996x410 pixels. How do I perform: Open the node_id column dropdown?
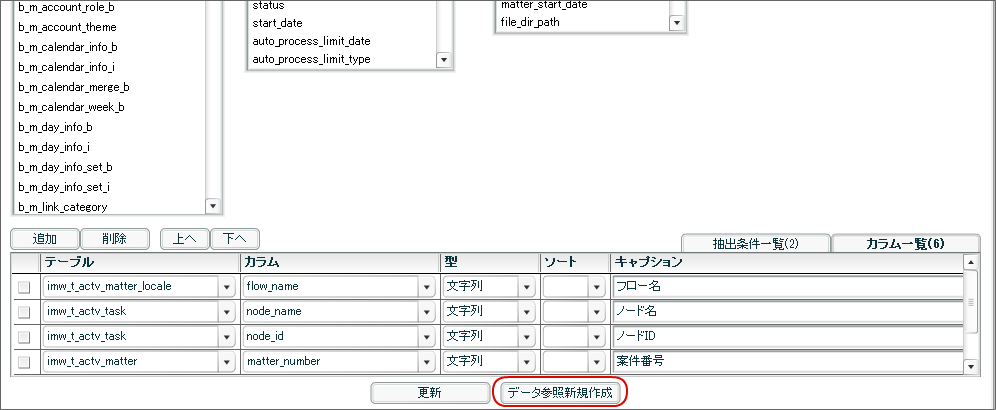pyautogui.click(x=427, y=337)
